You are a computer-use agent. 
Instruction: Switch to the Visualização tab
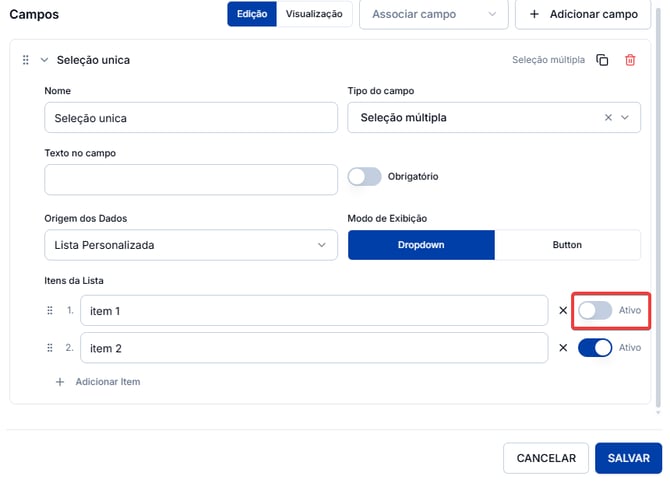[314, 14]
